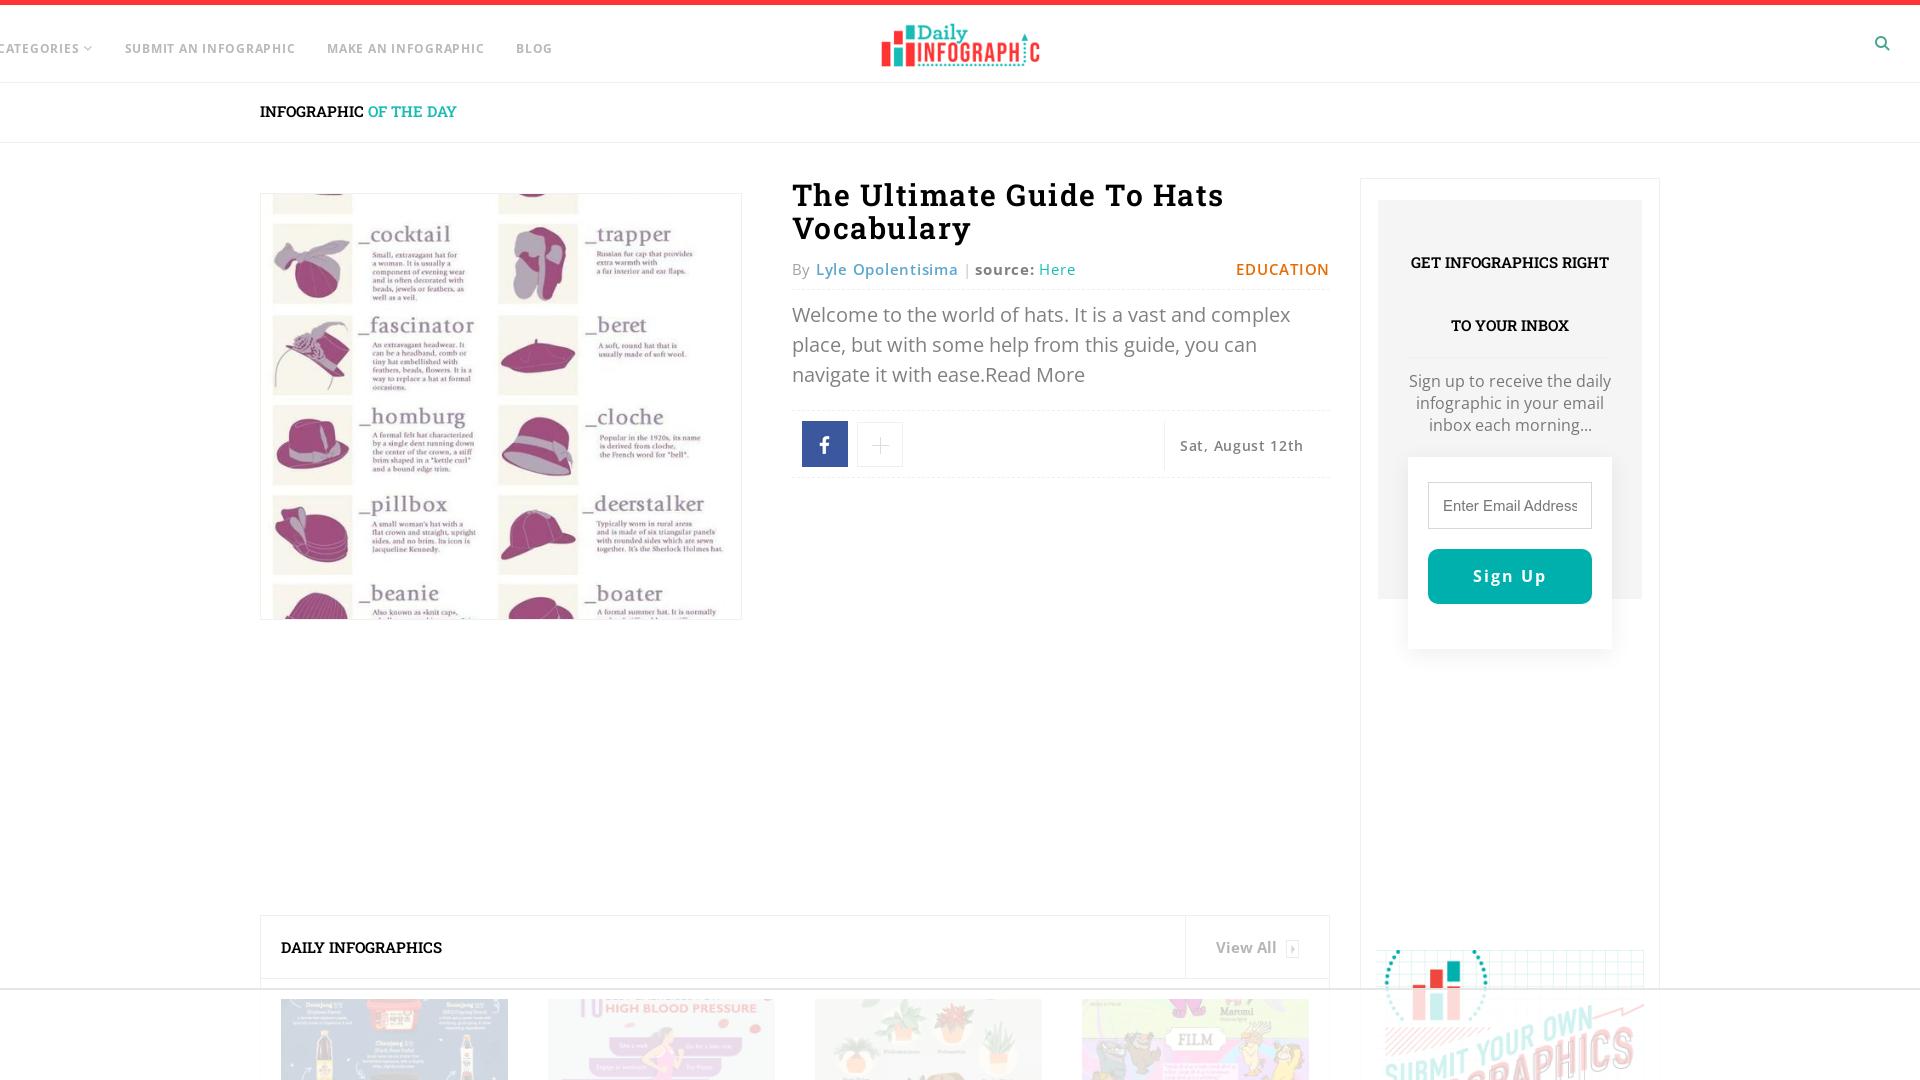Click the MAKE AN INFOGRAPHIC navigation tab
Image resolution: width=1920 pixels, height=1080 pixels.
pyautogui.click(x=405, y=47)
